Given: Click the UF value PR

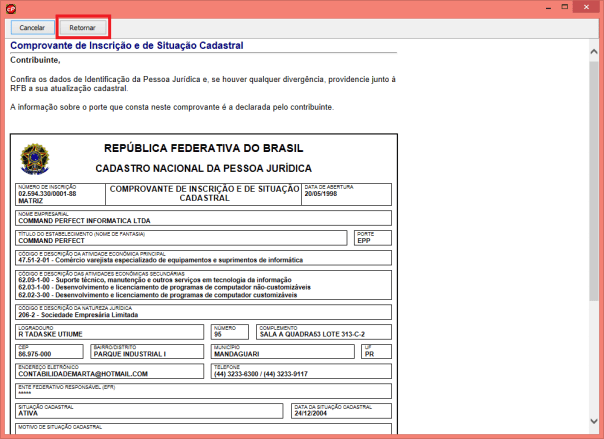Looking at the screenshot, I should click(x=369, y=354).
